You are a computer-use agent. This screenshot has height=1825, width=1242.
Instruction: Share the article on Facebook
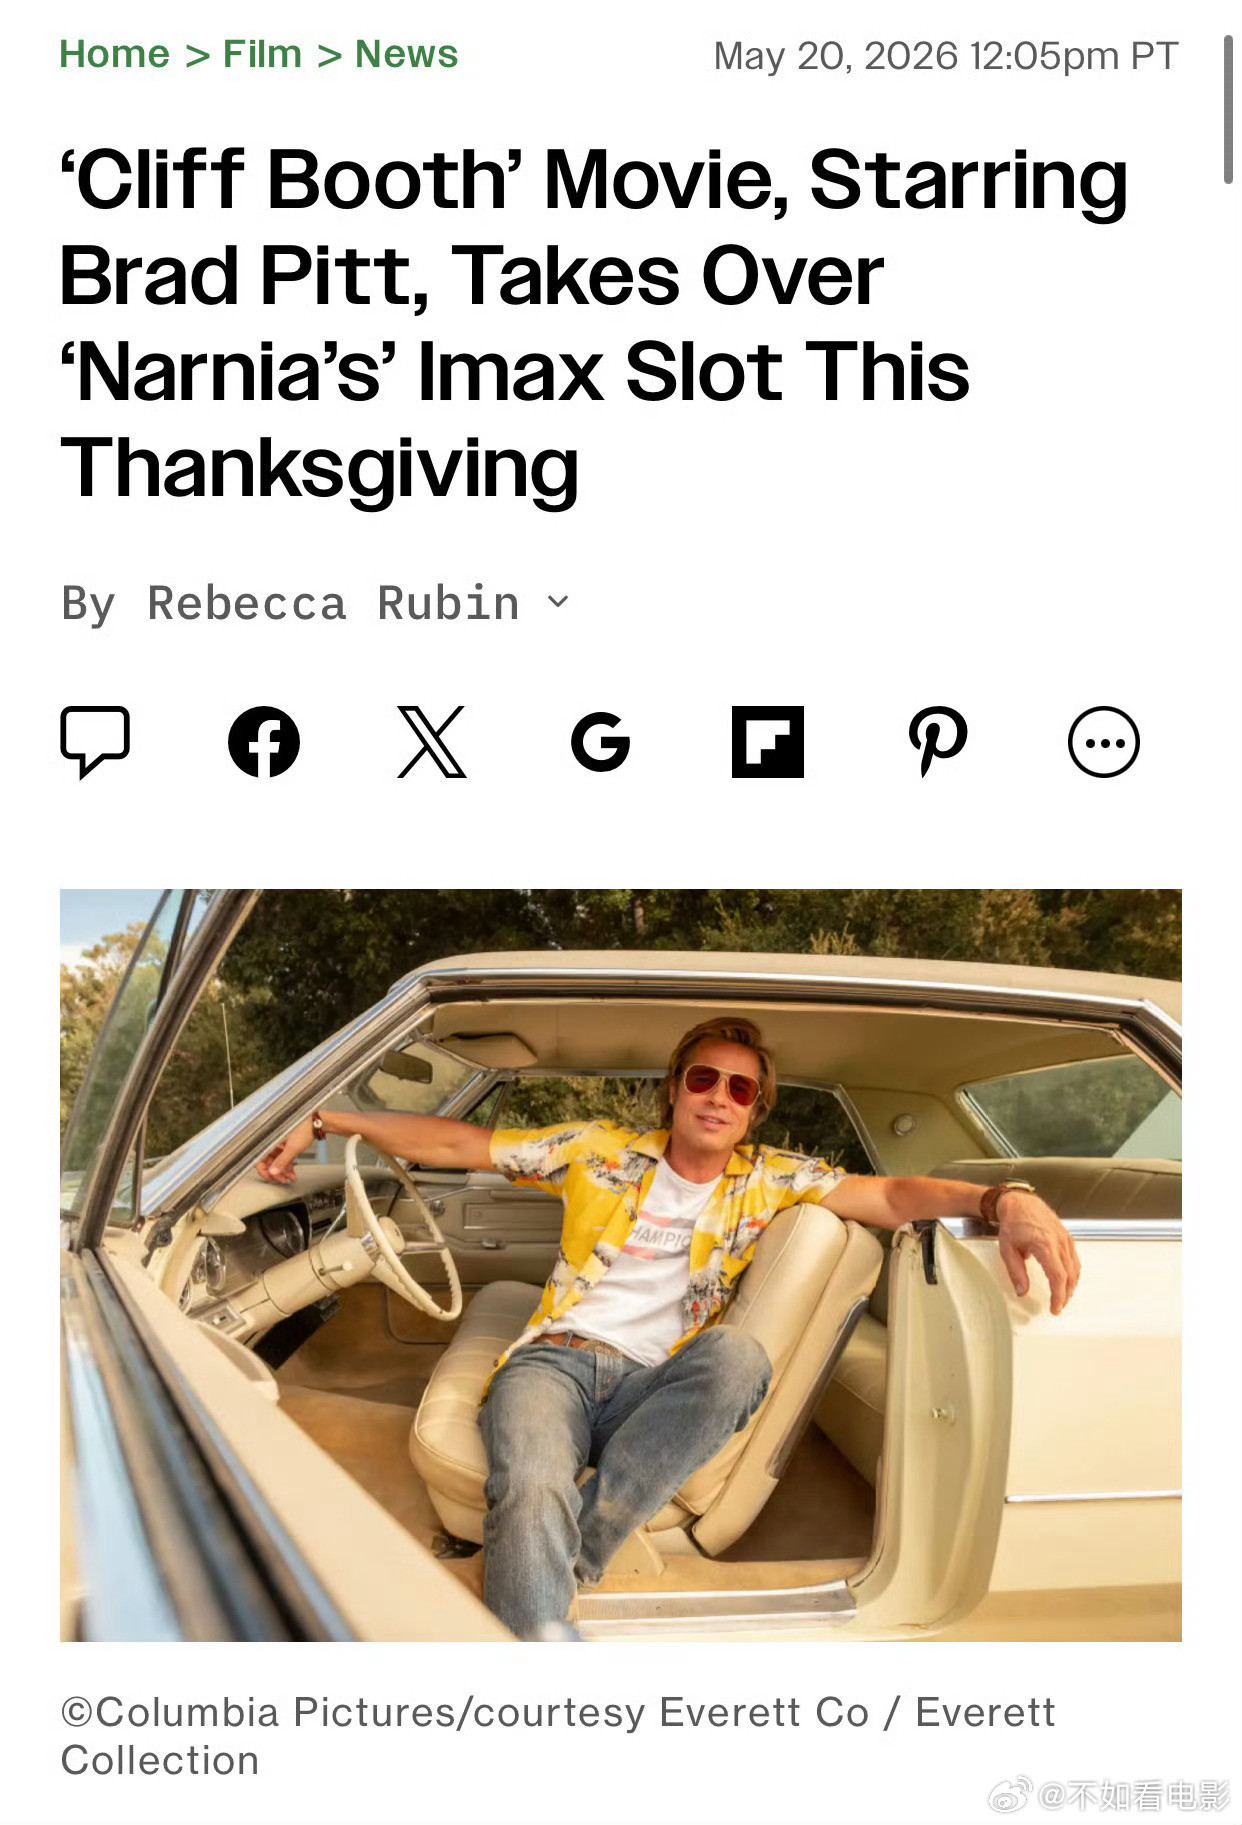[264, 742]
